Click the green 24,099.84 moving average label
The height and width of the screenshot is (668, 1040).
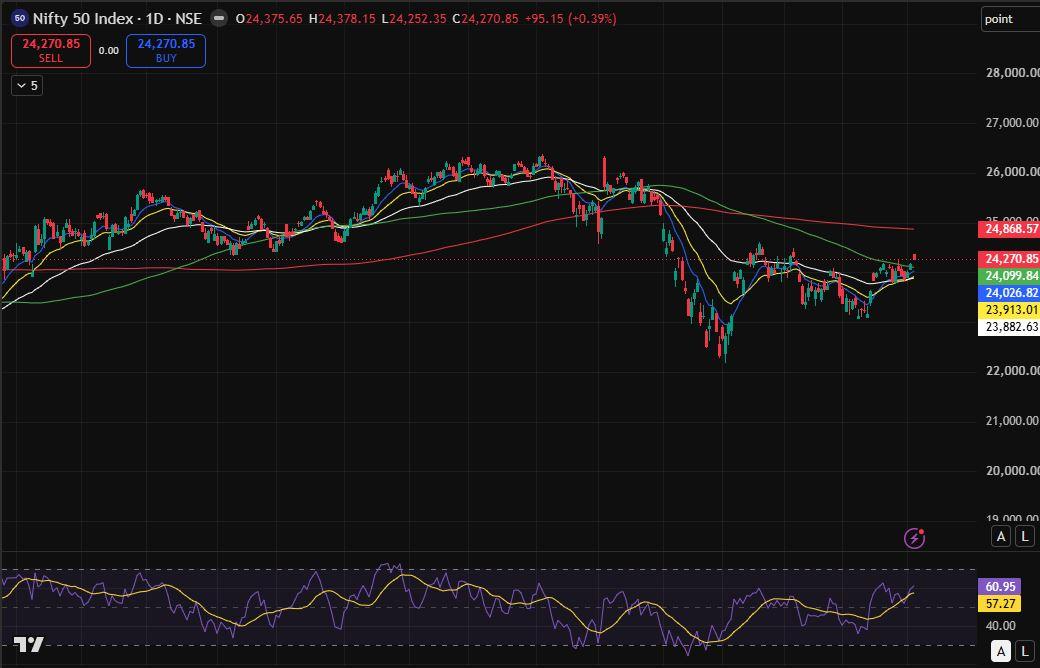click(1009, 276)
